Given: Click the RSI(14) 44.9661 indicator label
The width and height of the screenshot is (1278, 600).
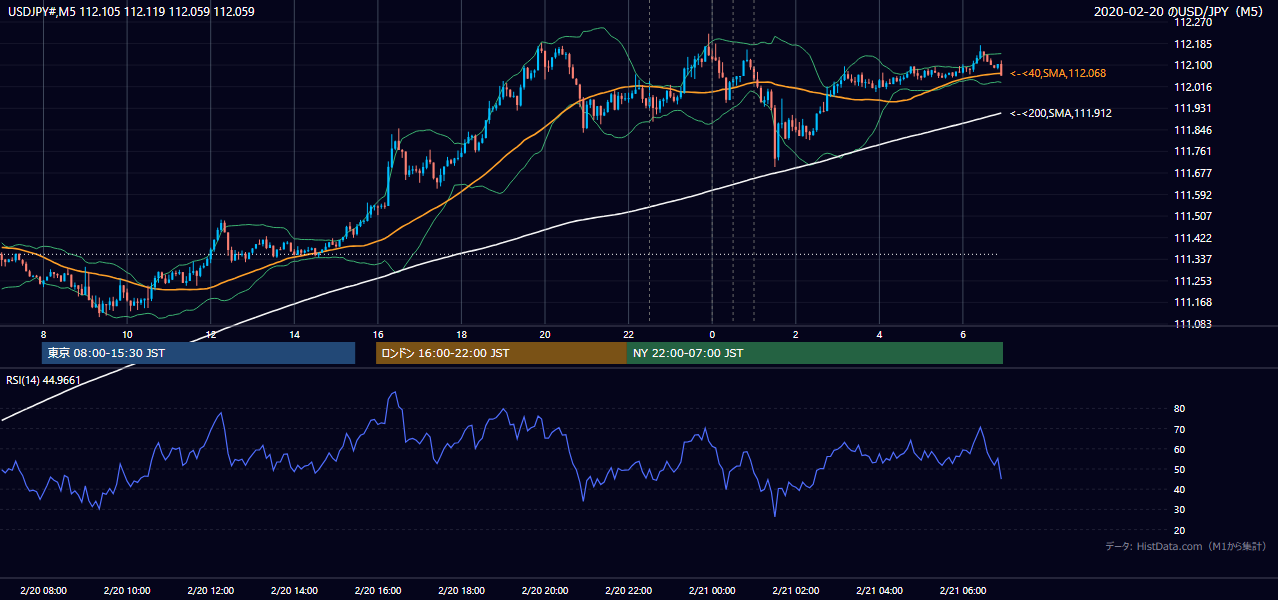Looking at the screenshot, I should click(x=44, y=380).
